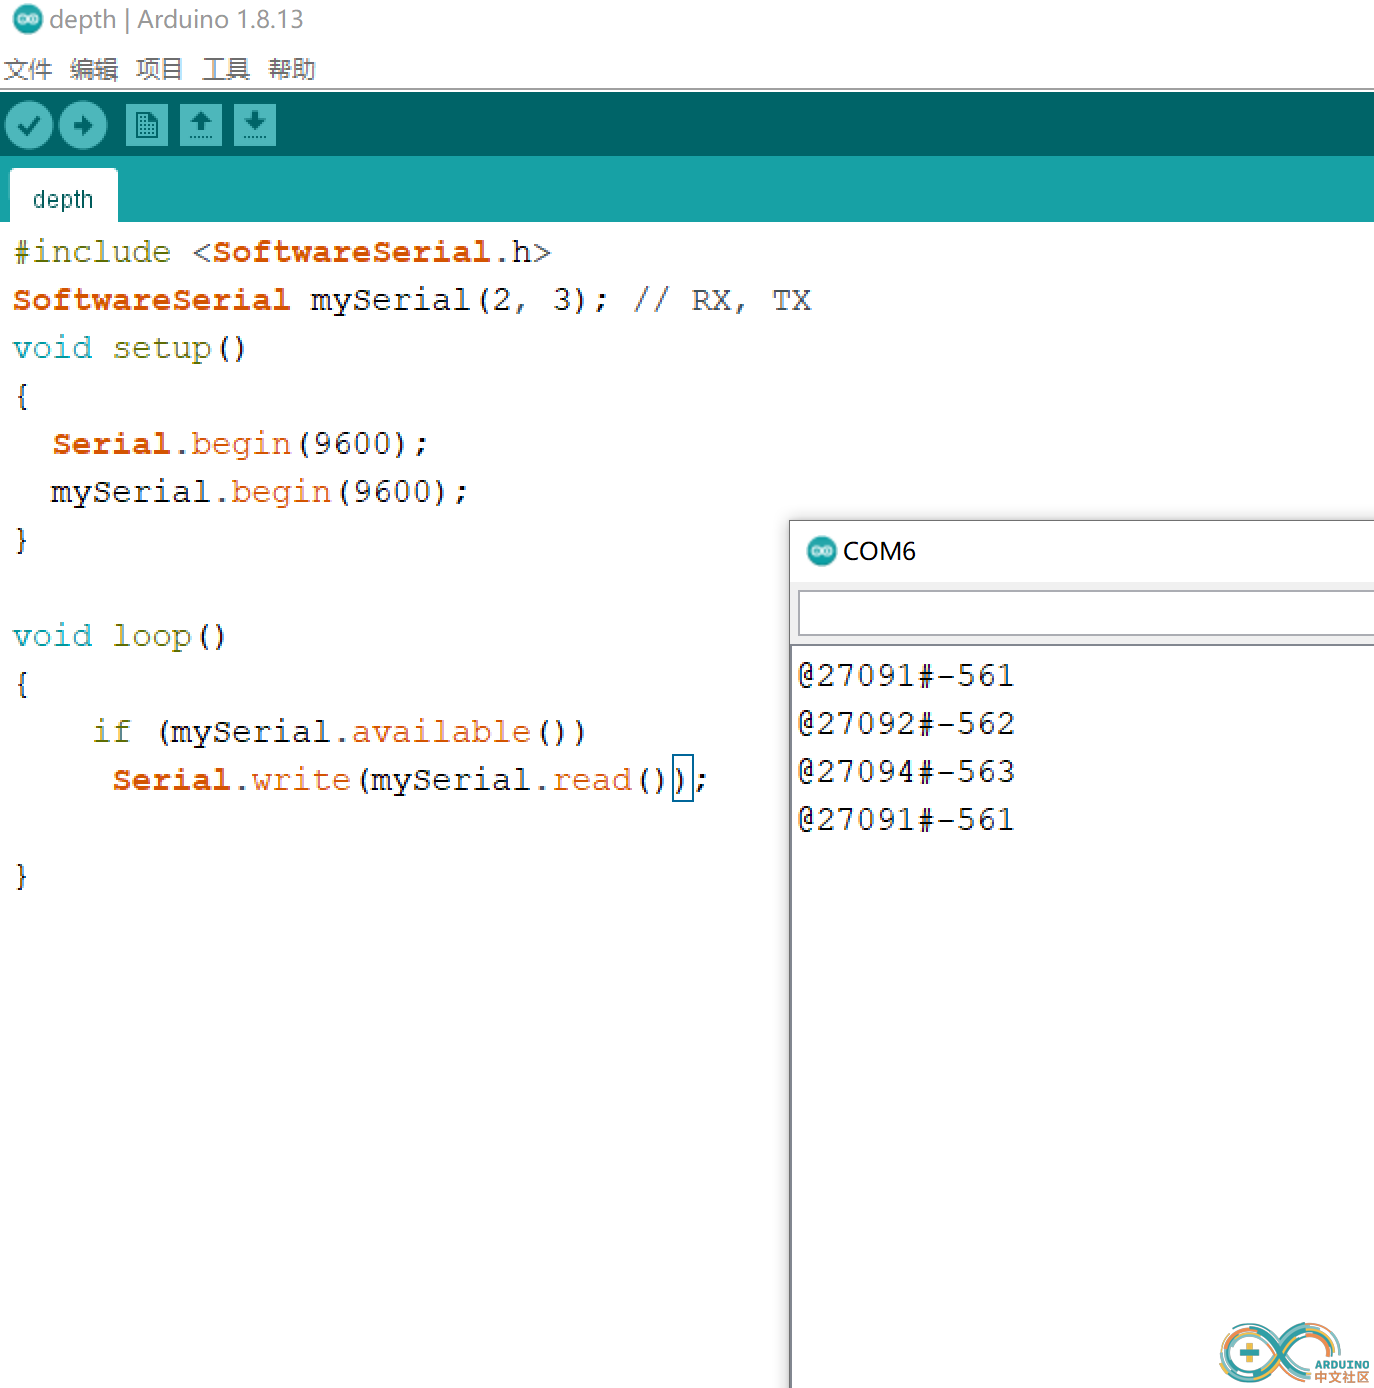Click the serial monitor send input field
This screenshot has height=1388, width=1374.
click(x=1086, y=612)
